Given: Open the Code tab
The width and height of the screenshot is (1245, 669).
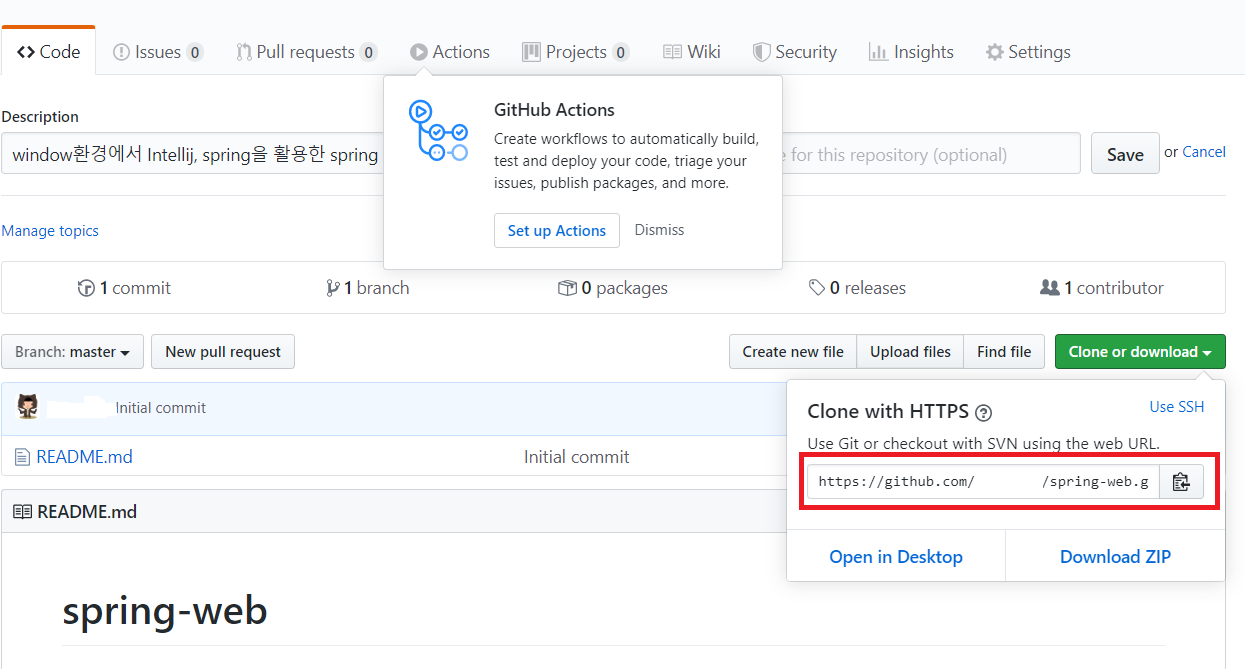Looking at the screenshot, I should point(48,52).
